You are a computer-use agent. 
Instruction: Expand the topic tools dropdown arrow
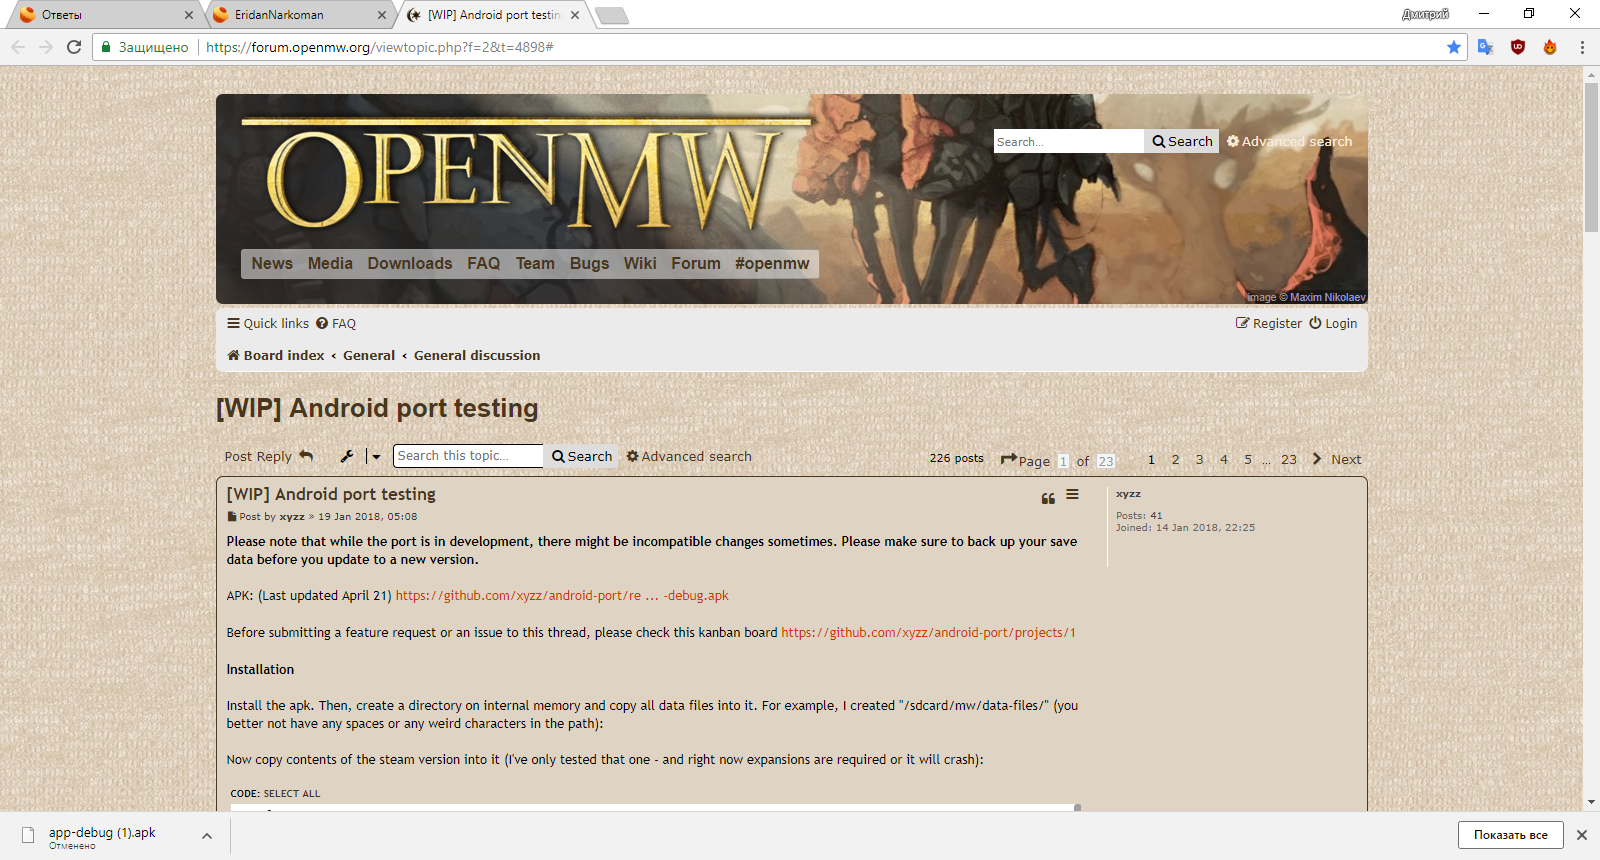(376, 457)
